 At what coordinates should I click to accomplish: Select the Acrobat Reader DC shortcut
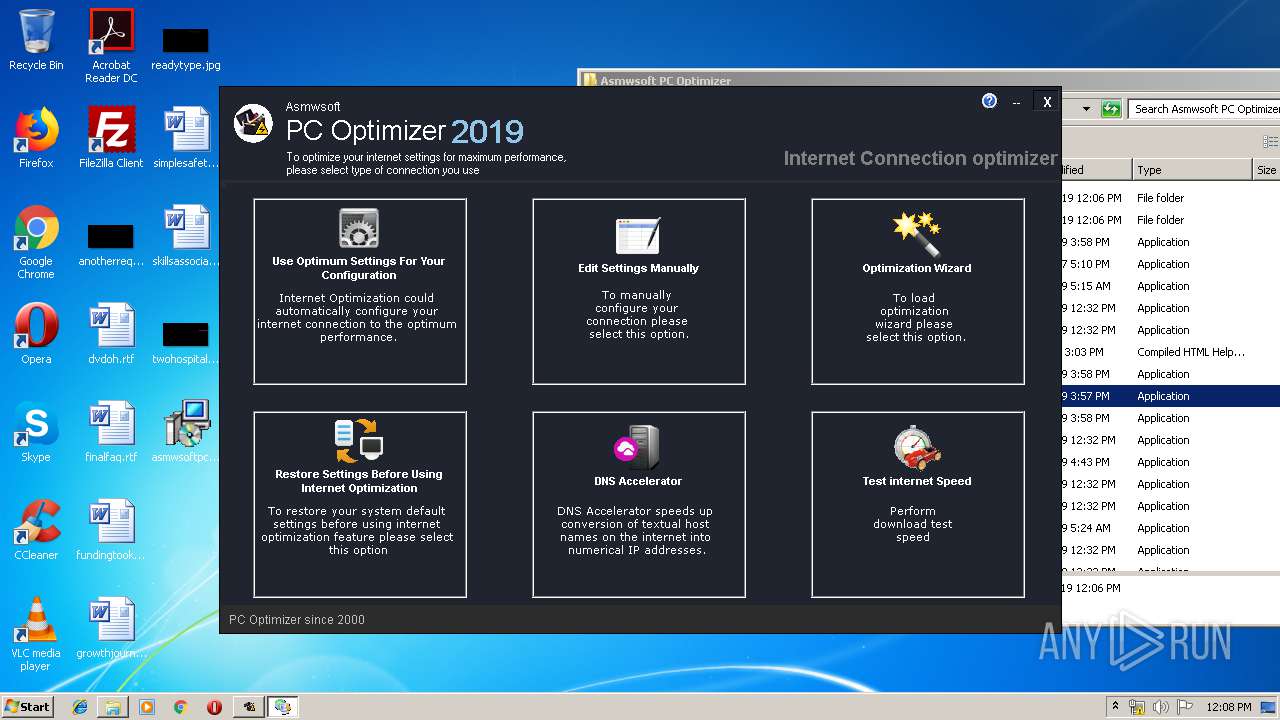click(111, 46)
